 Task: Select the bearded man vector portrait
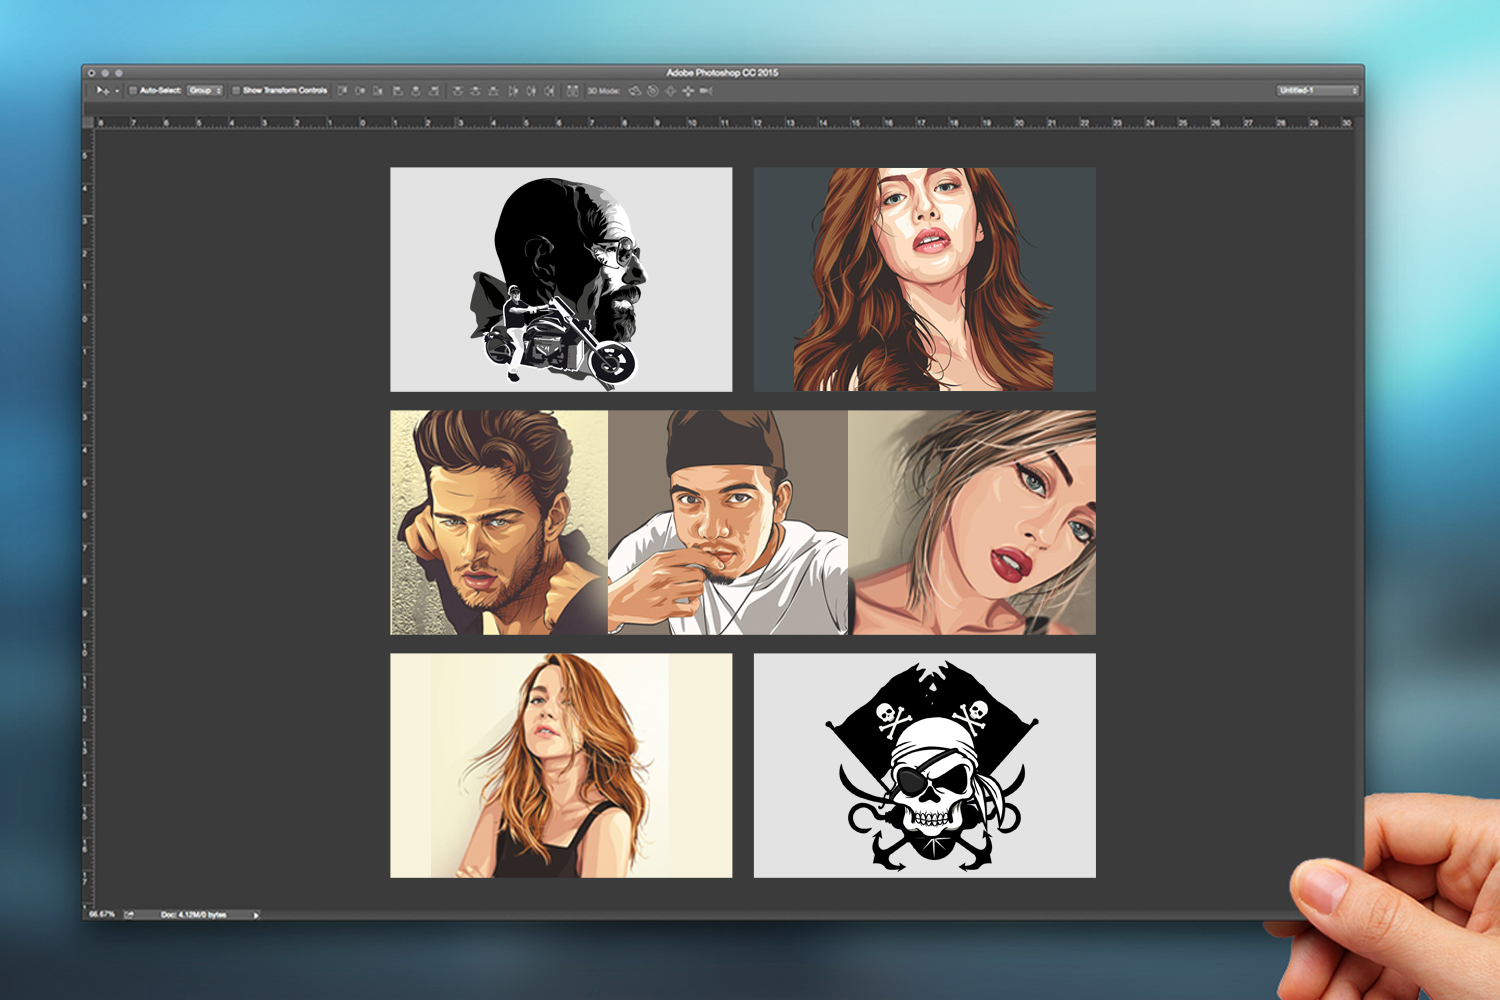click(x=499, y=522)
